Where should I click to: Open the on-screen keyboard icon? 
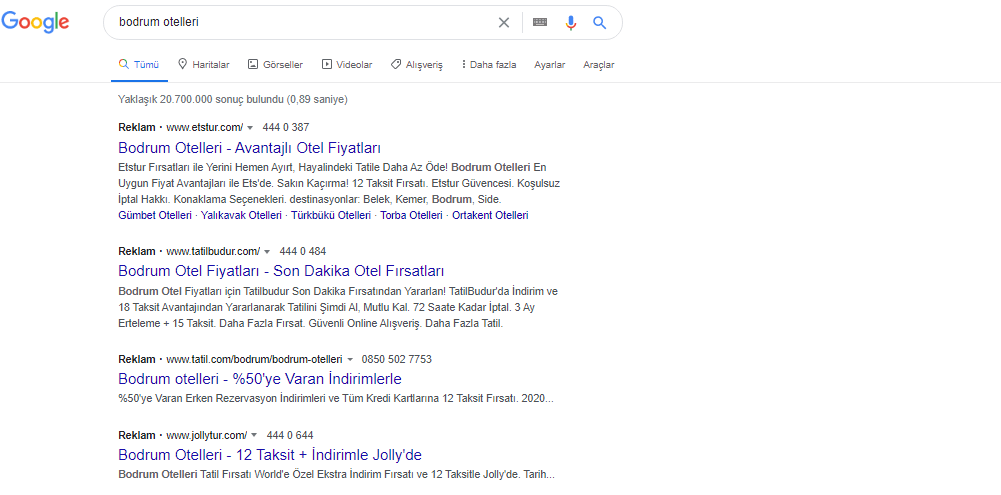coord(540,22)
